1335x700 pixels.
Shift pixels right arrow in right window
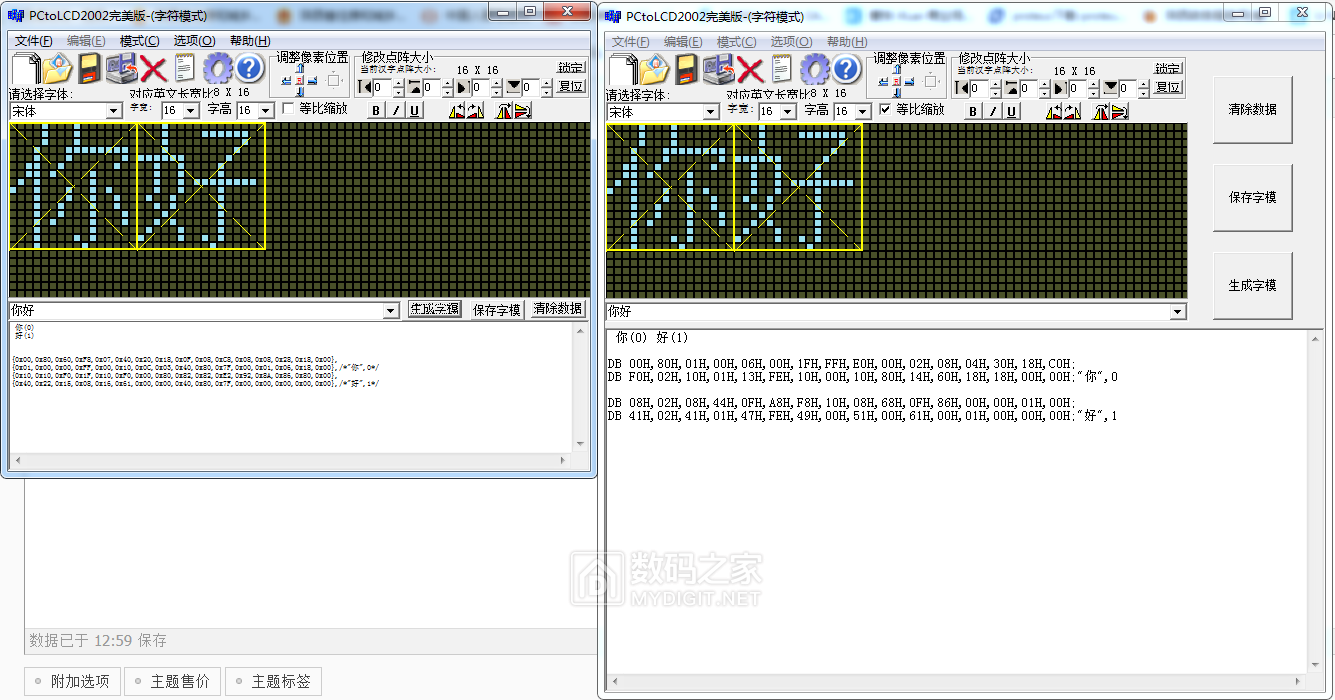908,80
